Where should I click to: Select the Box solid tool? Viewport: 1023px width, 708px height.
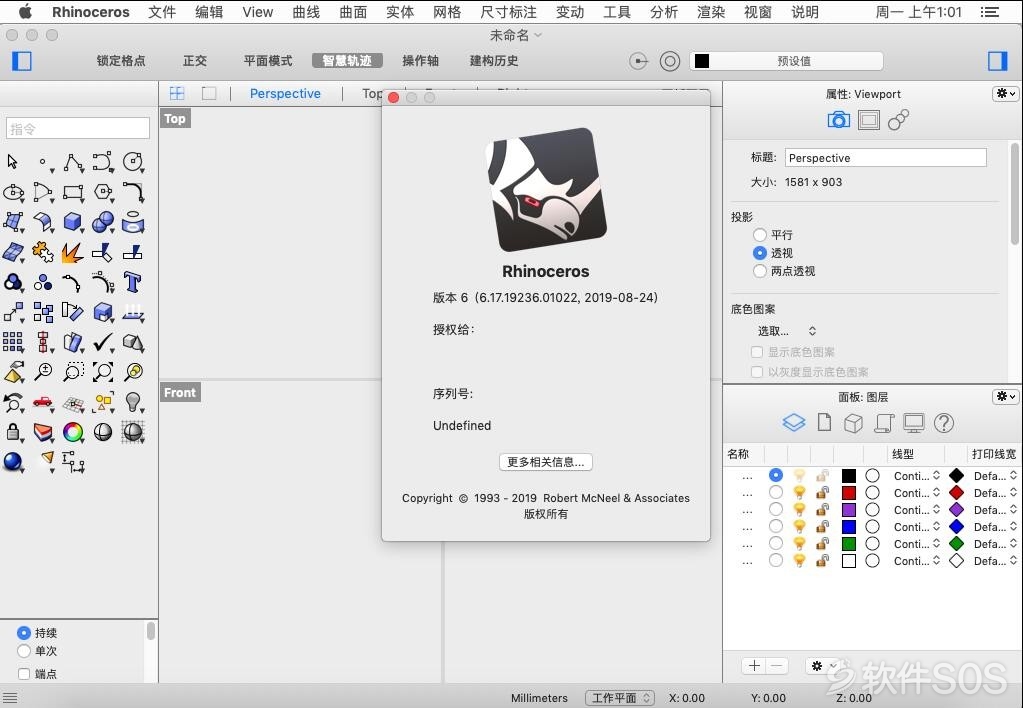pos(73,223)
